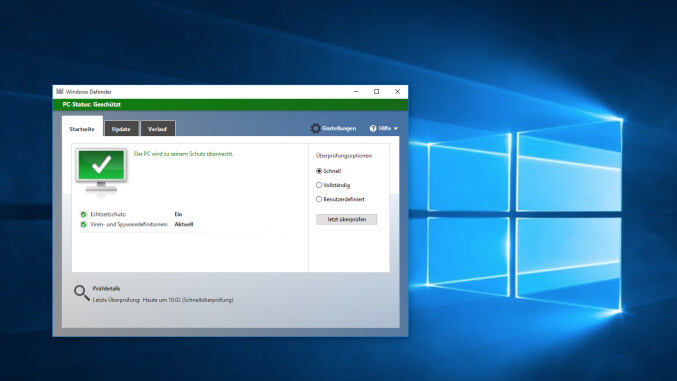Click the Viren- und Spywaredefinitionen label
Image resolution: width=677 pixels, height=381 pixels.
(129, 225)
